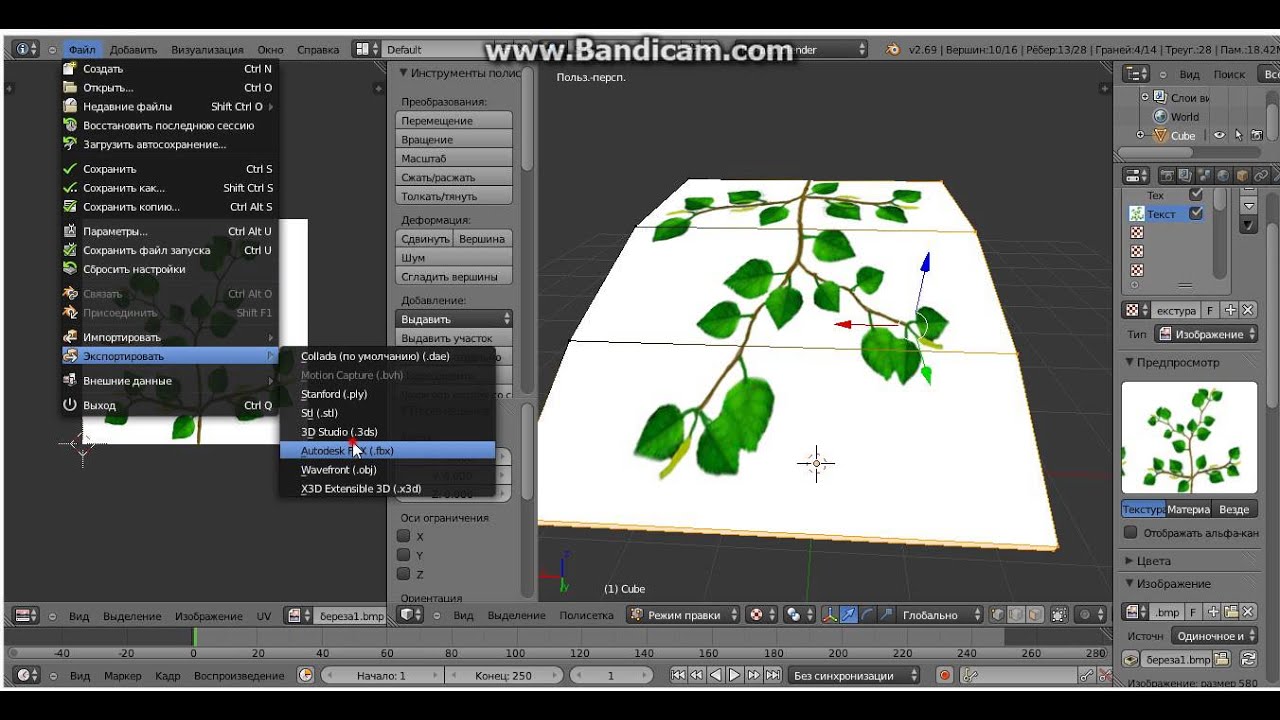The width and height of the screenshot is (1280, 720).
Task: Toggle Cube renderability camera icon
Action: [x=1257, y=135]
